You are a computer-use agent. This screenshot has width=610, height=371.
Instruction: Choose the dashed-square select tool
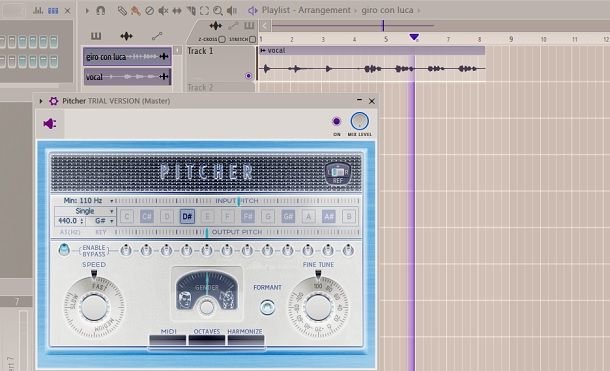click(204, 10)
